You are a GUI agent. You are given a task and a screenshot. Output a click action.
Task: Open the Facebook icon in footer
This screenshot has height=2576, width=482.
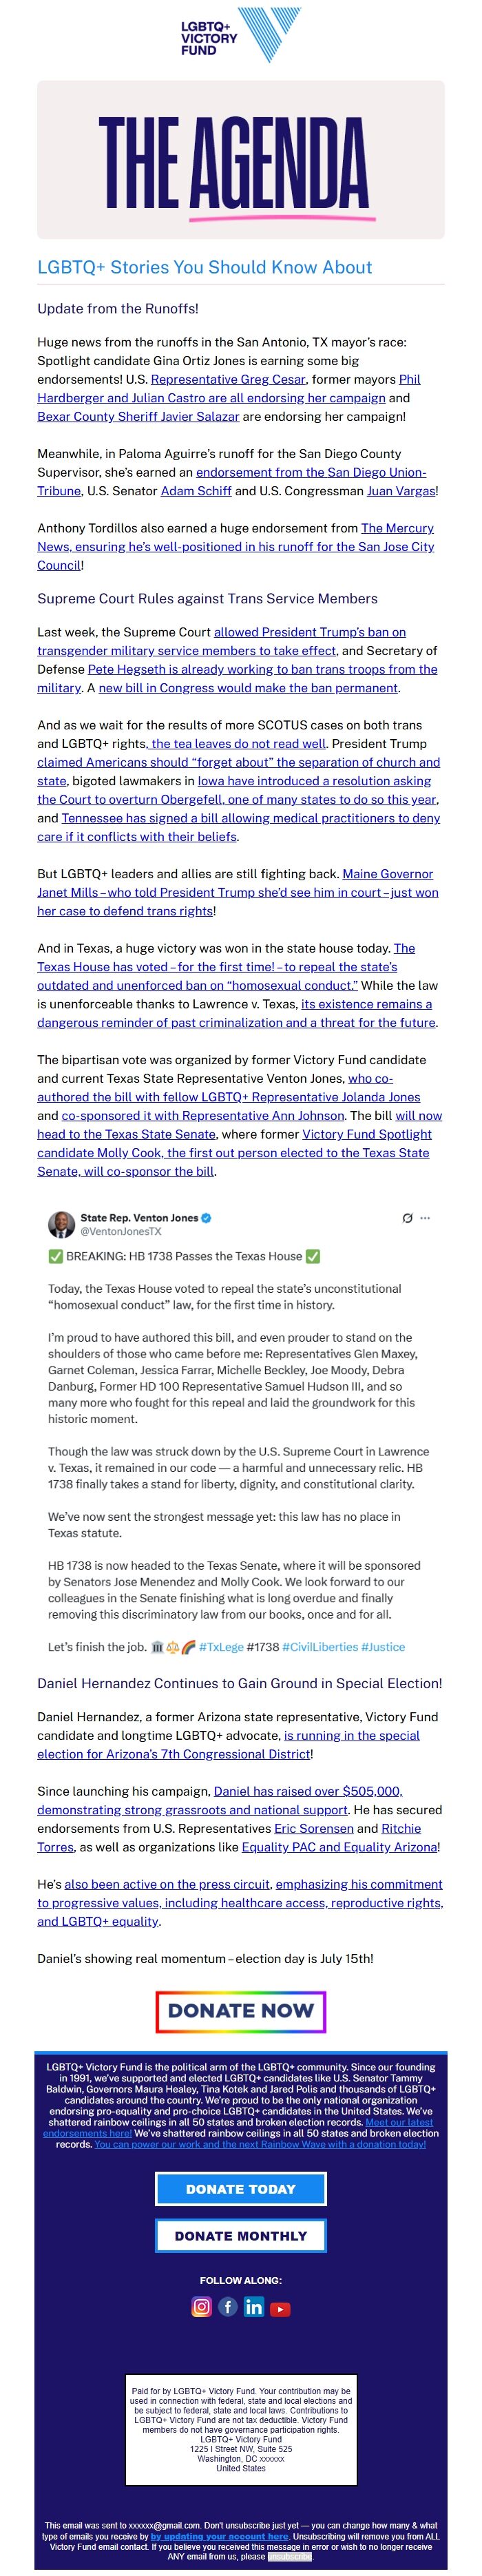point(228,2306)
